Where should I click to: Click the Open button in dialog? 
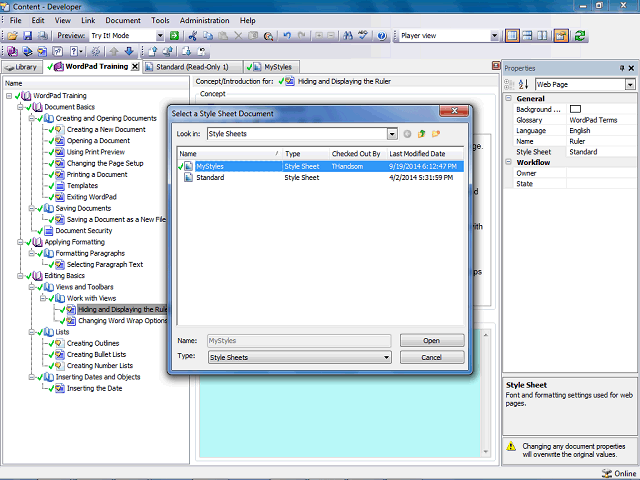(432, 340)
